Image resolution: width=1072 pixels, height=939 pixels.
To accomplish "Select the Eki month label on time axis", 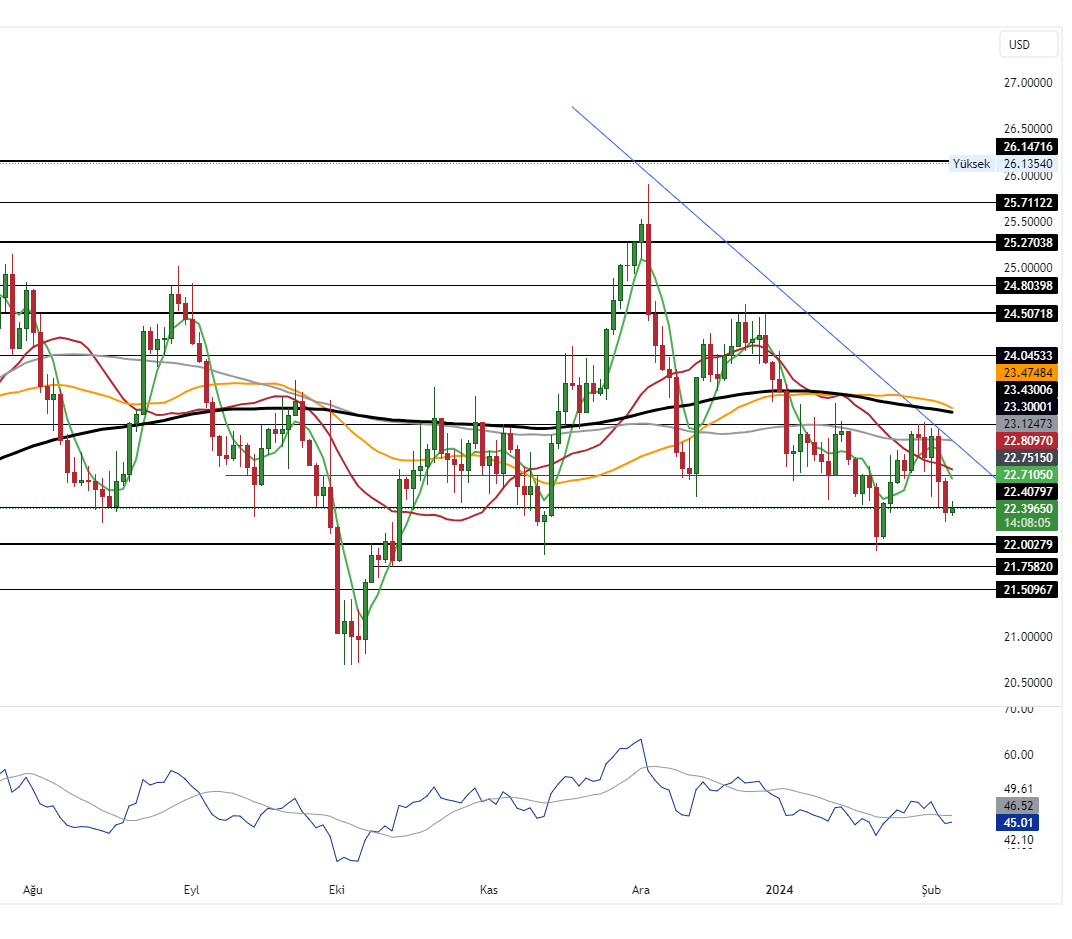I will tap(335, 889).
